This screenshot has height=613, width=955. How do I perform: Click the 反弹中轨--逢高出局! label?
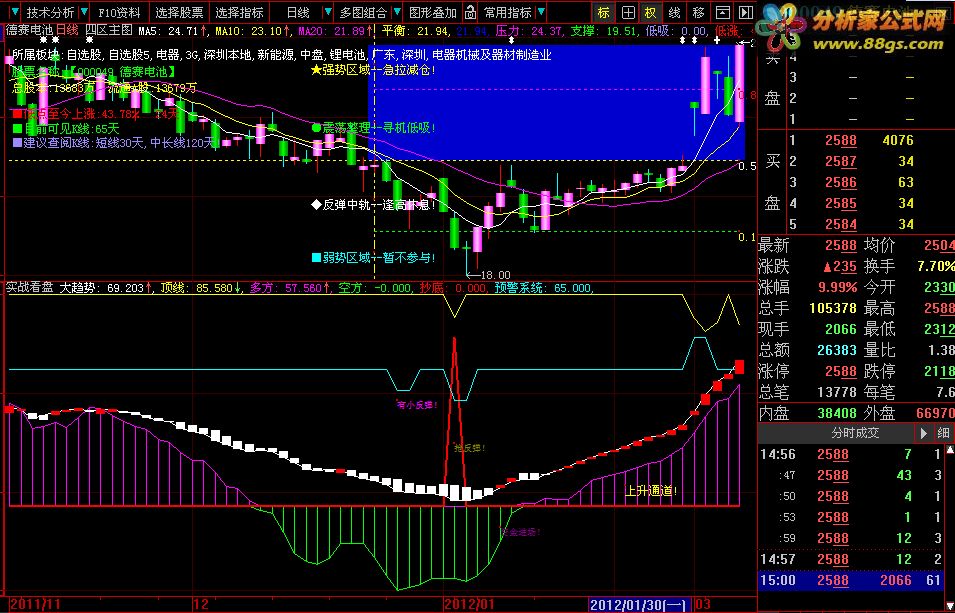pyautogui.click(x=373, y=205)
